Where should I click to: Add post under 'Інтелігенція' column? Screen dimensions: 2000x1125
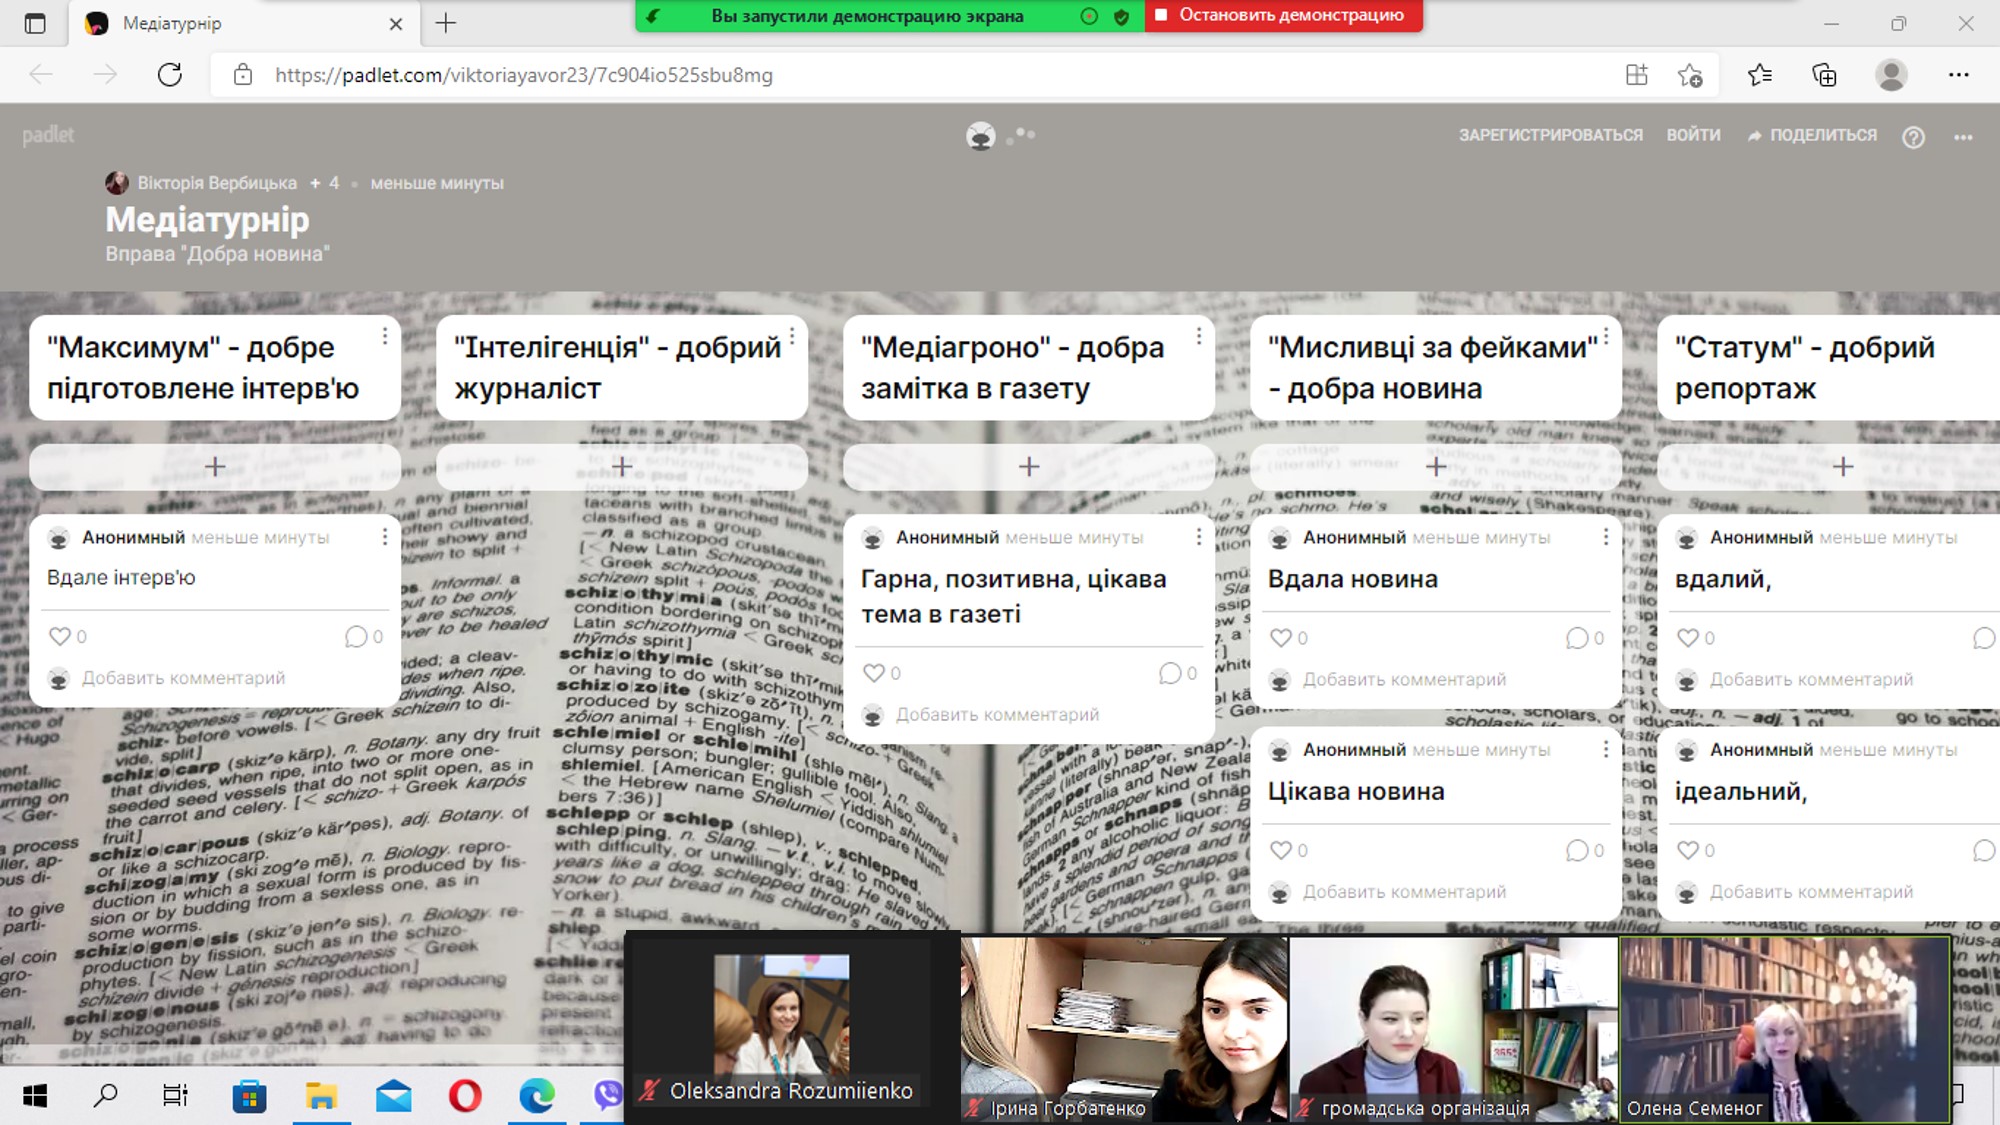[622, 467]
